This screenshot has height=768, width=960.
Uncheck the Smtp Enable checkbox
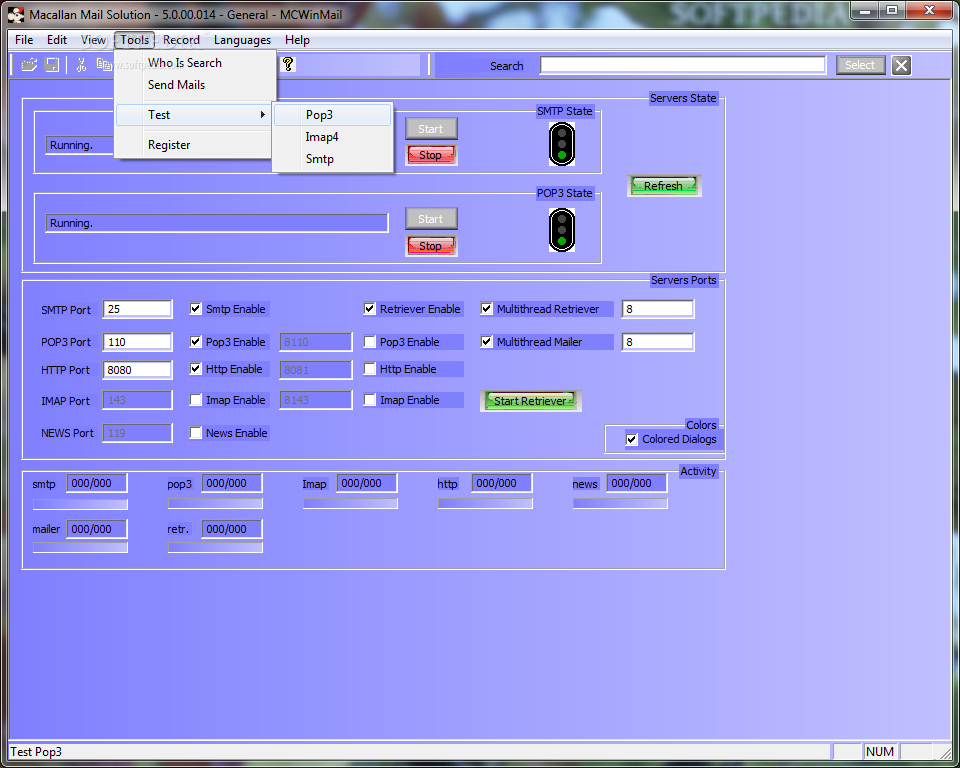[x=195, y=309]
